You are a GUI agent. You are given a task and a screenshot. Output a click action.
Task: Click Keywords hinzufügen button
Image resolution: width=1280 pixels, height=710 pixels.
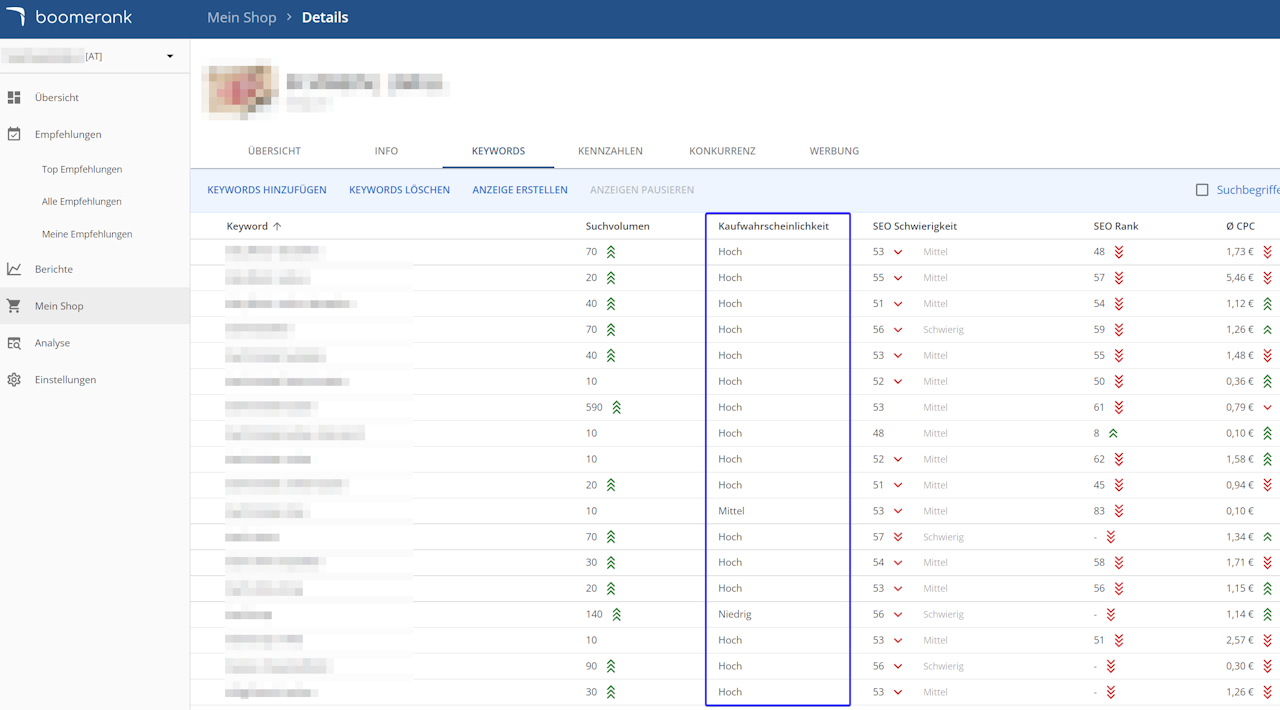pyautogui.click(x=267, y=190)
